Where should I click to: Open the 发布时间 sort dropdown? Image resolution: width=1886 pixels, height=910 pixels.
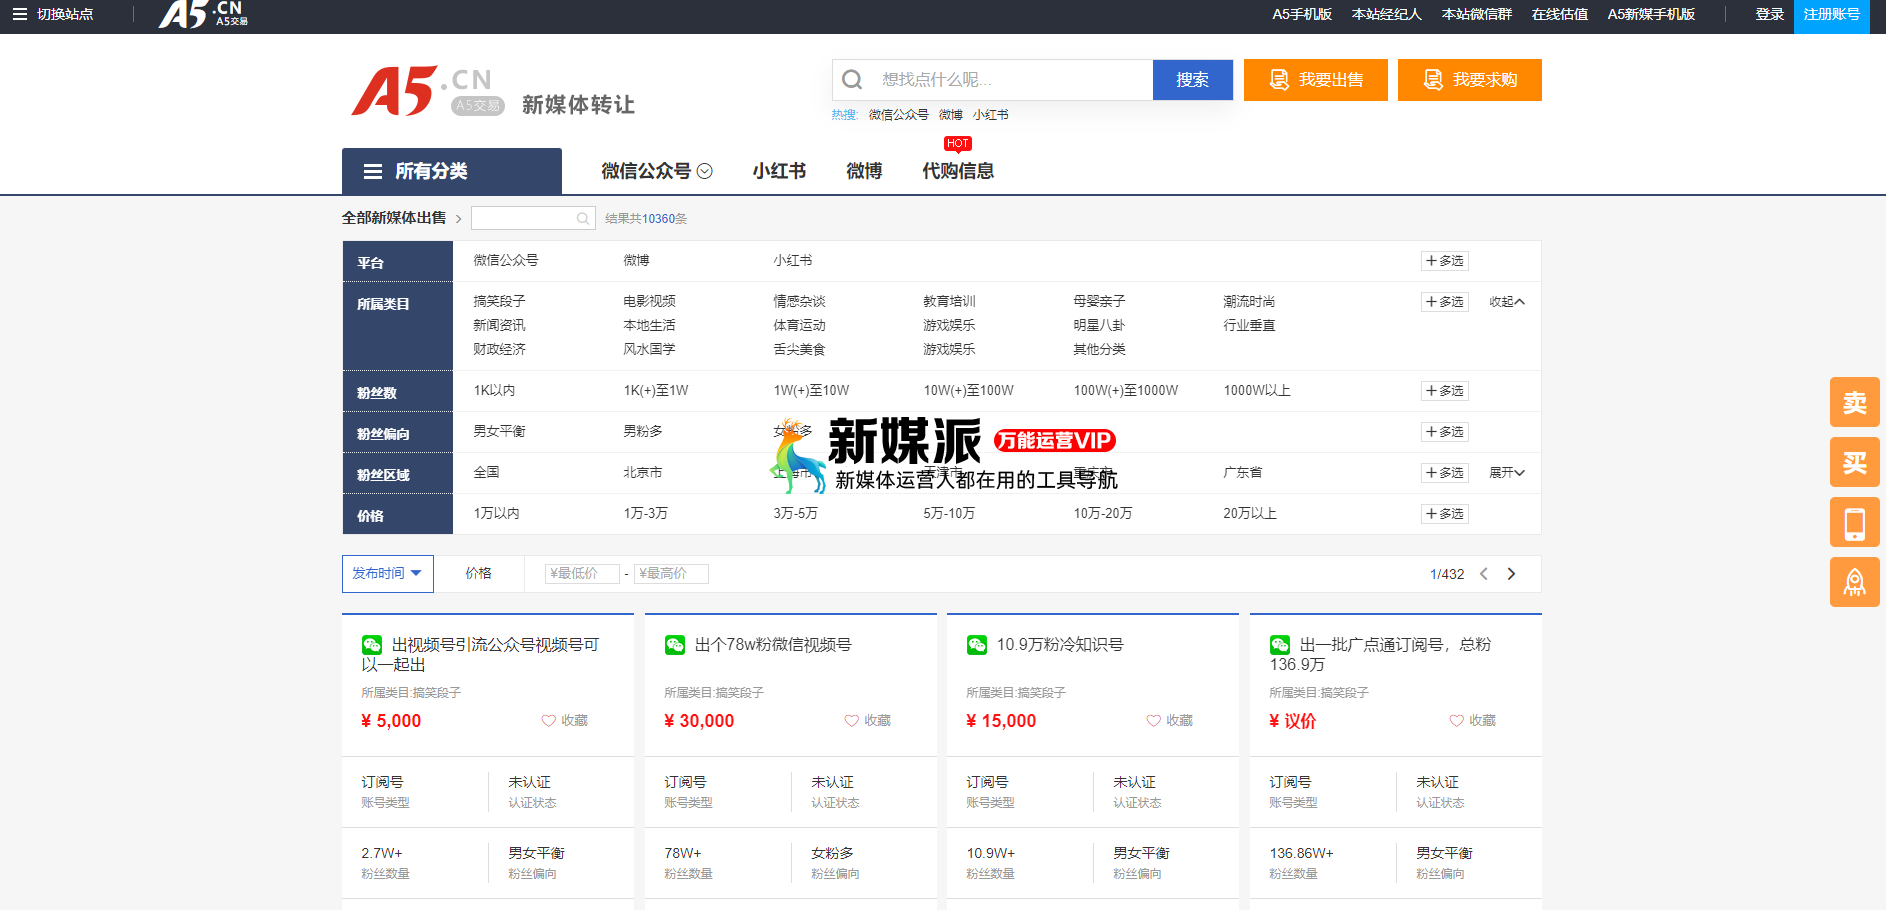pyautogui.click(x=388, y=574)
